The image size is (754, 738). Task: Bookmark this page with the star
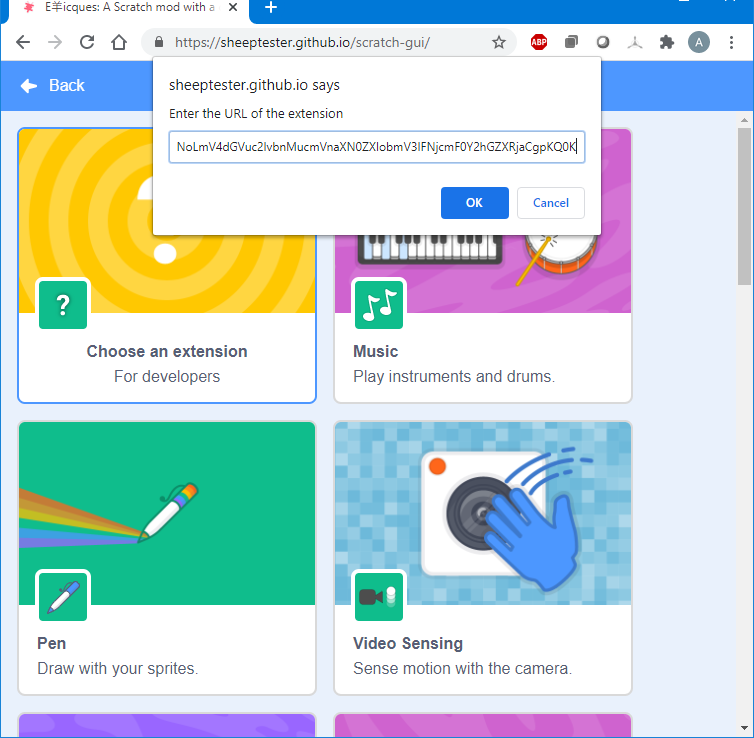[499, 42]
